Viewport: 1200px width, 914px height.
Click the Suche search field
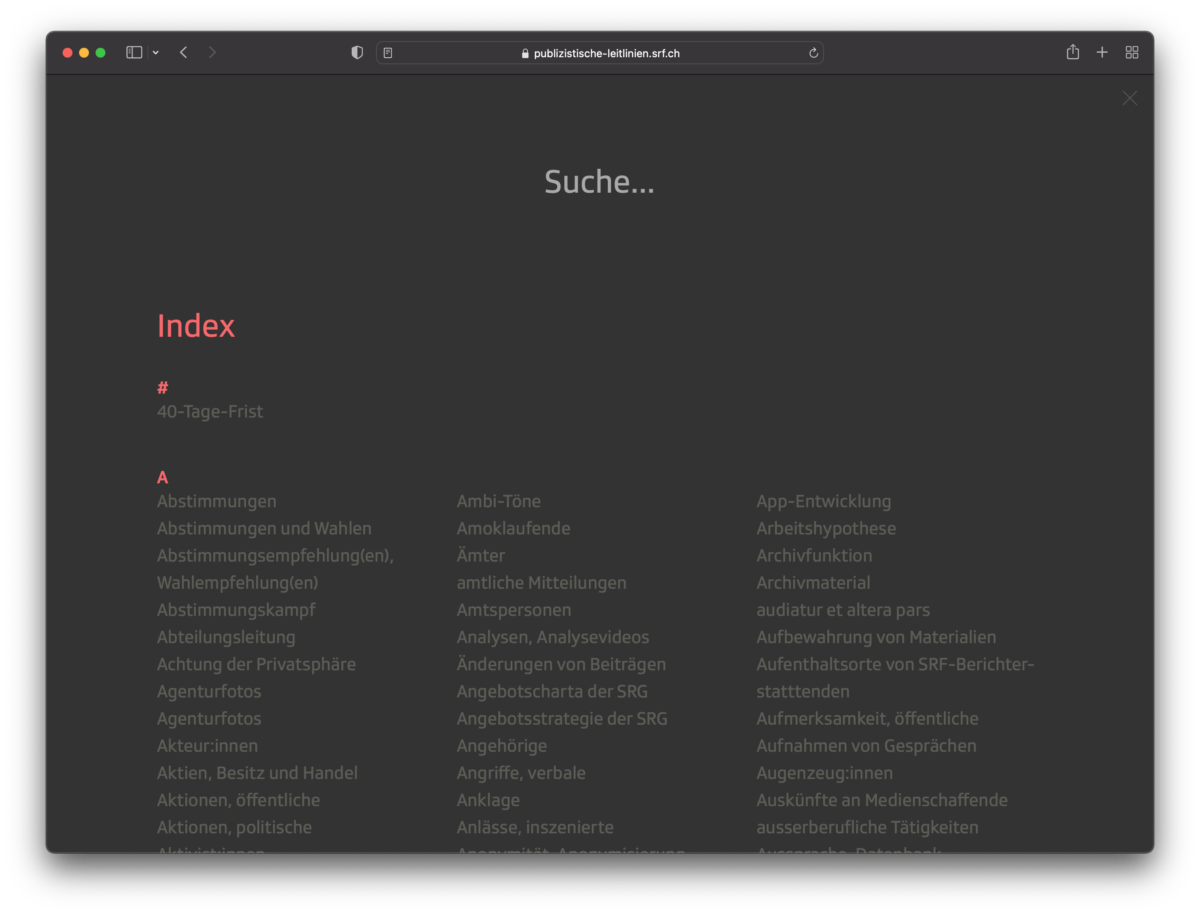(x=599, y=182)
